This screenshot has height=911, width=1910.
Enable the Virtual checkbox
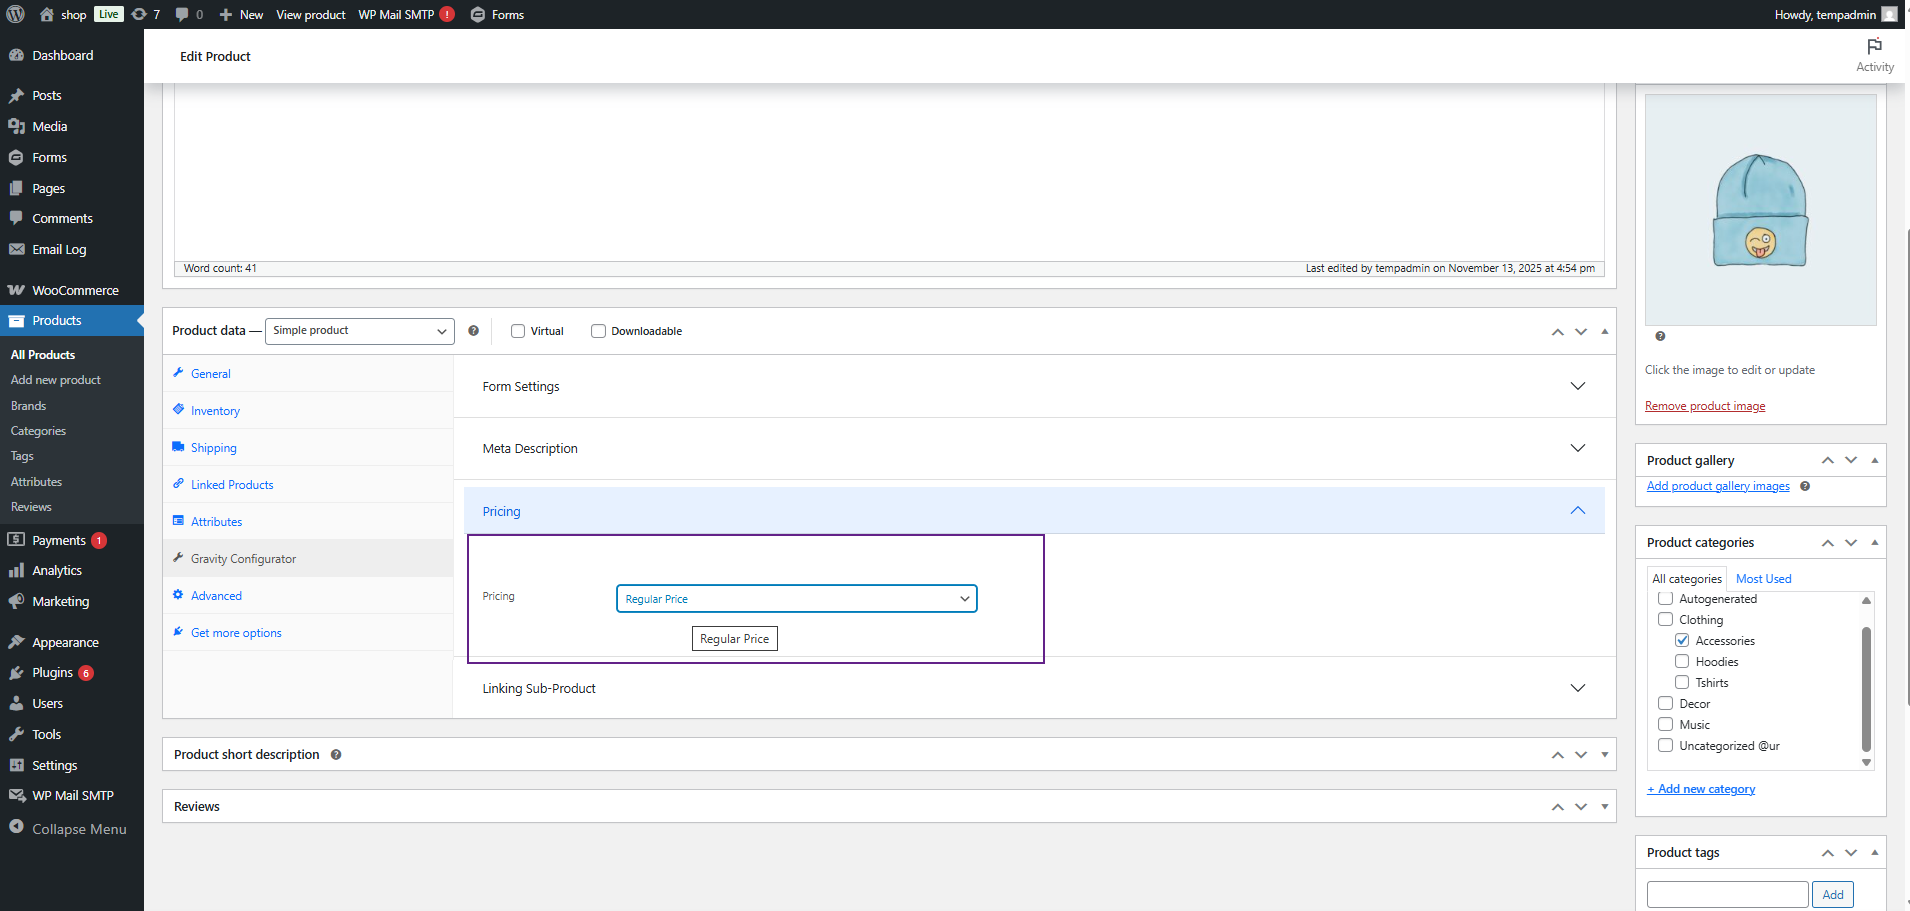[518, 331]
